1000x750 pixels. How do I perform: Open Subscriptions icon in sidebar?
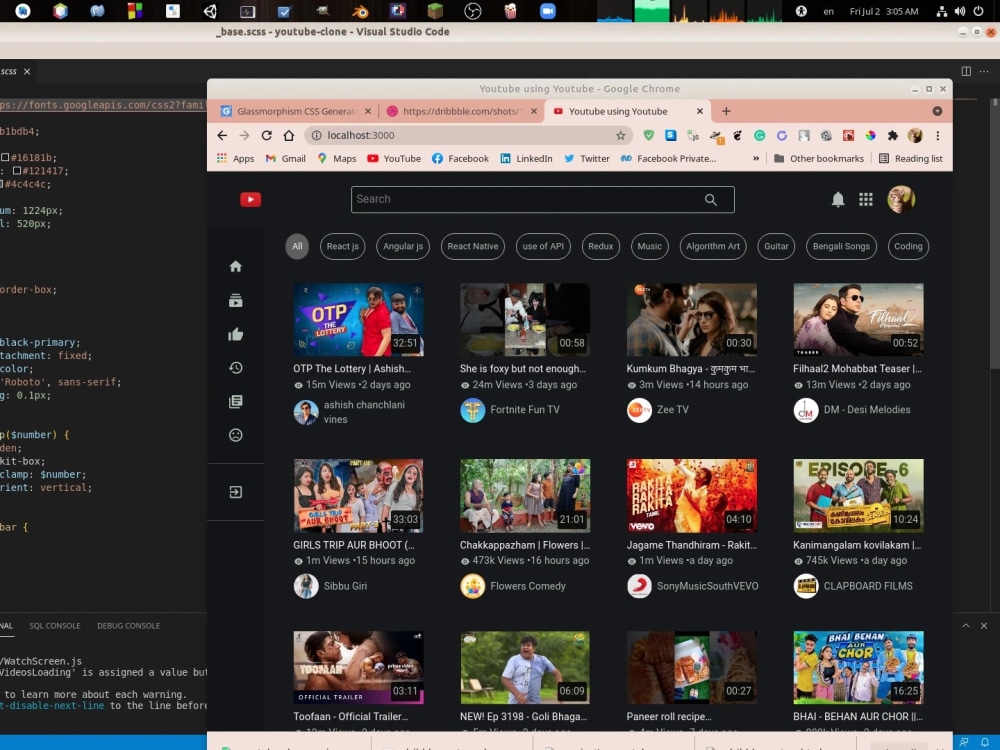coord(235,300)
